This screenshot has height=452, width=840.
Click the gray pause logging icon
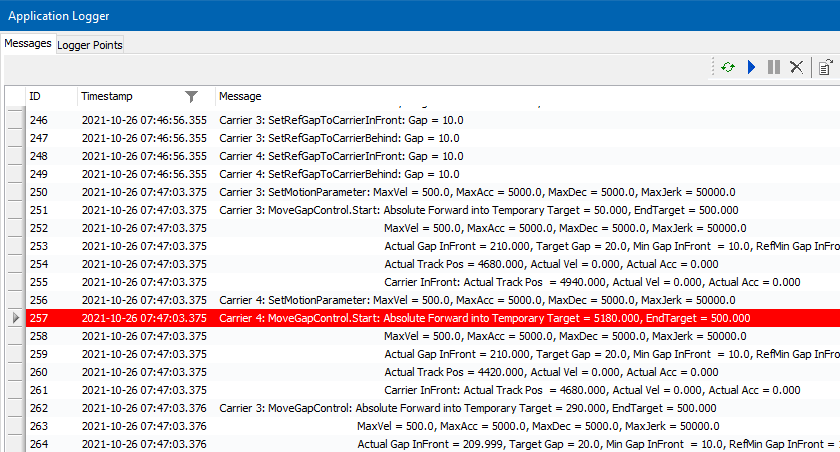click(773, 67)
